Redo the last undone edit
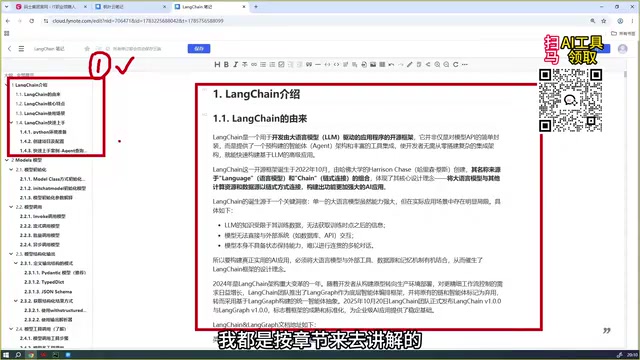Image resolution: width=640 pixels, height=360 pixels. click(x=400, y=64)
